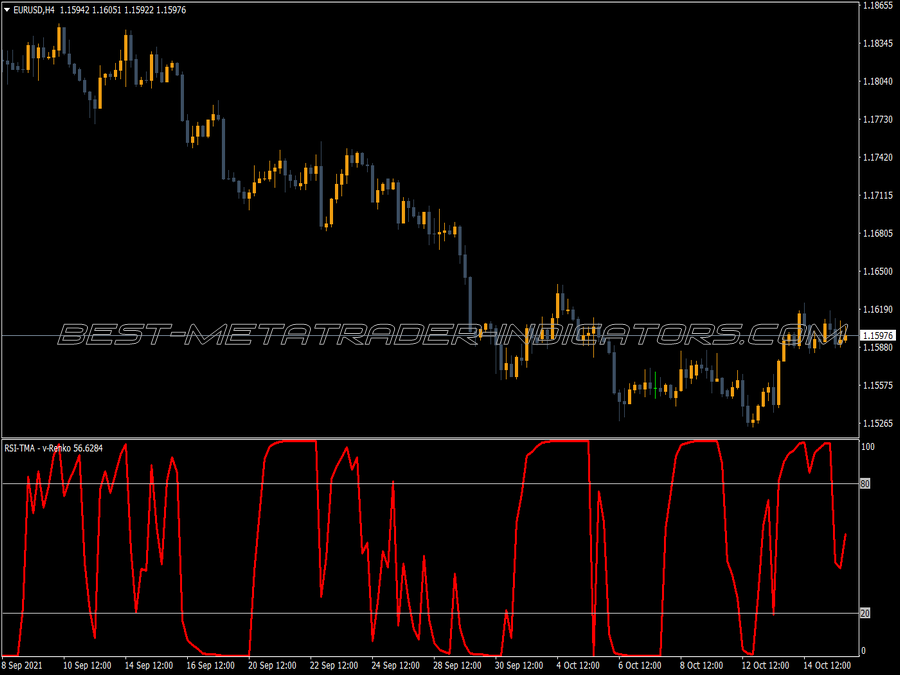The image size is (900, 675).
Task: Click the 1.17420 price axis label
Action: point(878,157)
